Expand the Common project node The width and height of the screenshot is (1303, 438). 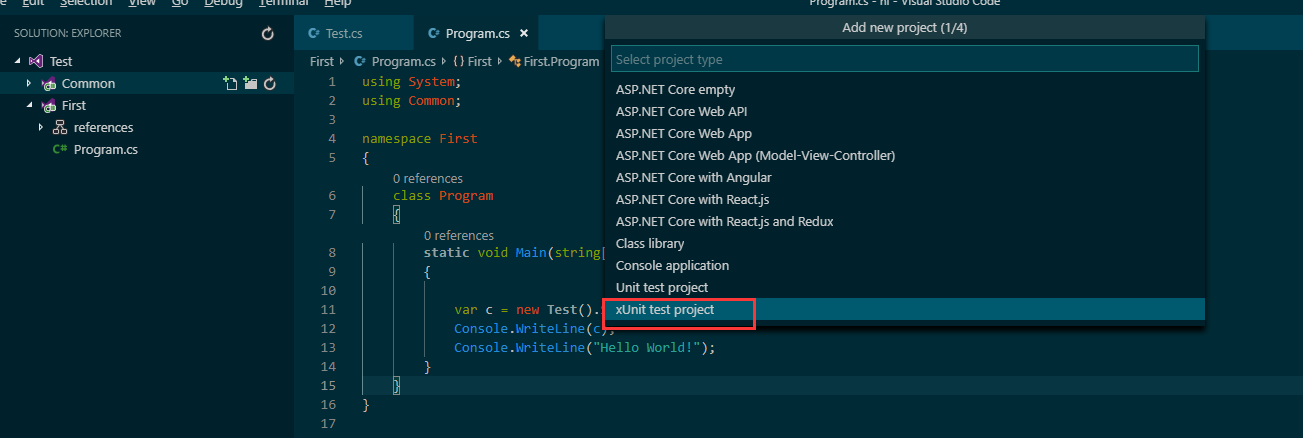pyautogui.click(x=29, y=84)
